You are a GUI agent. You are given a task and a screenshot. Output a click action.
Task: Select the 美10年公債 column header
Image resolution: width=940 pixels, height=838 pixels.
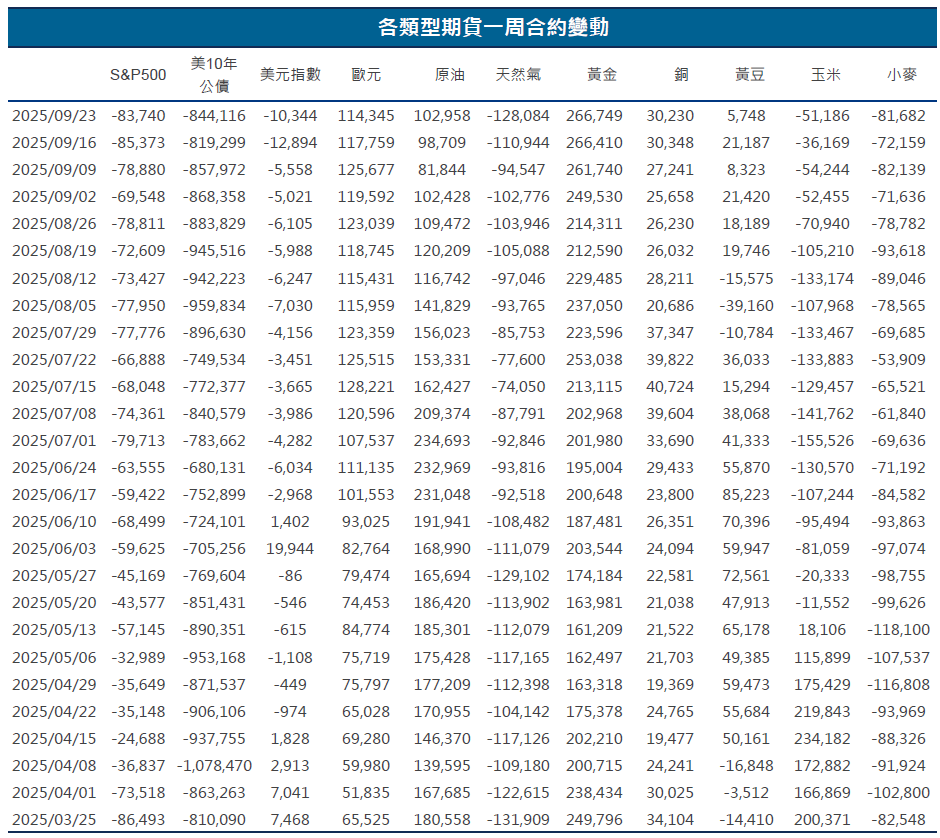coord(213,73)
